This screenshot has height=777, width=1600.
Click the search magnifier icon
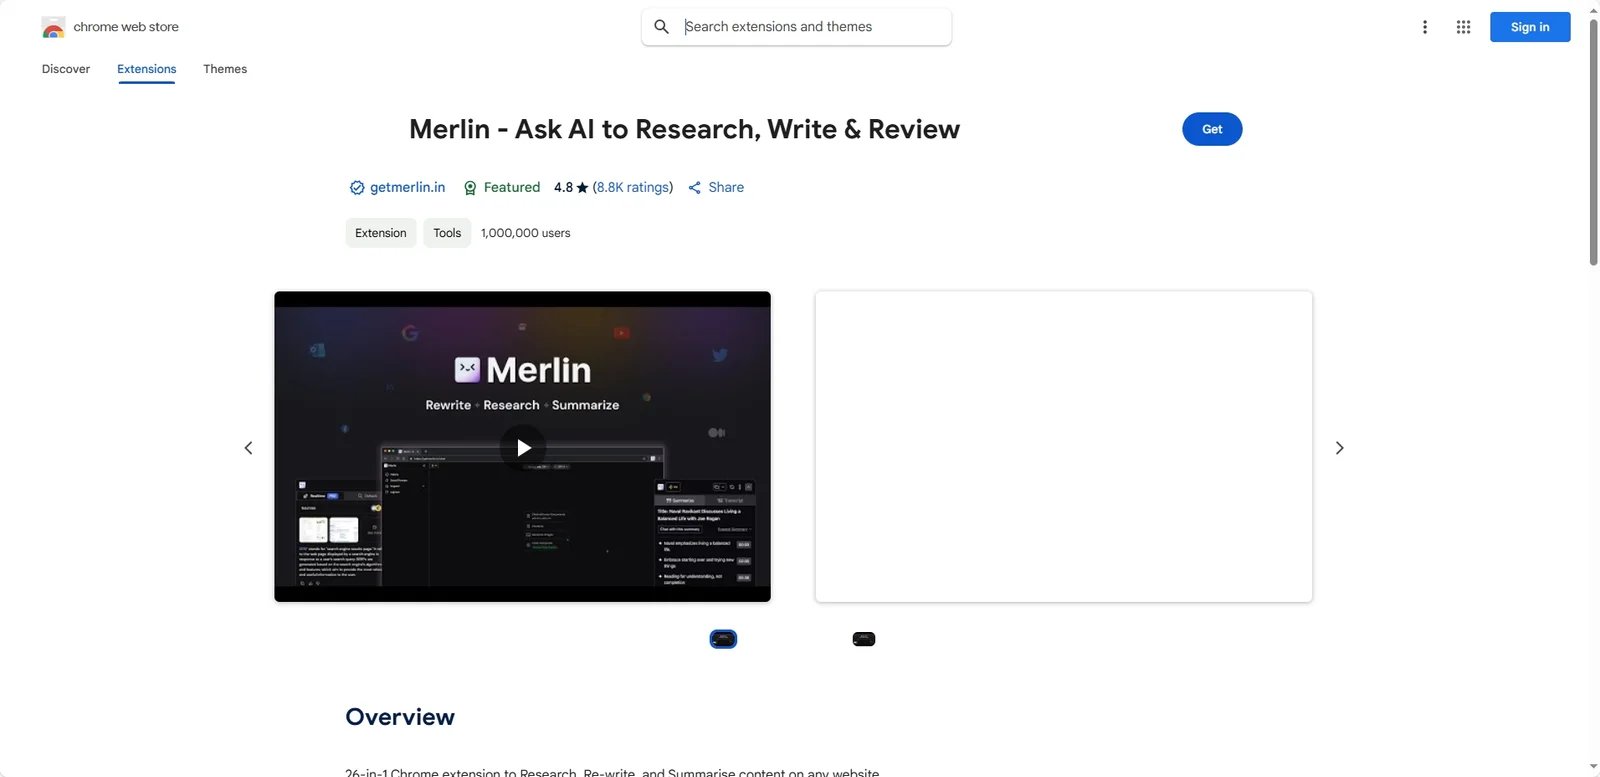pos(661,27)
